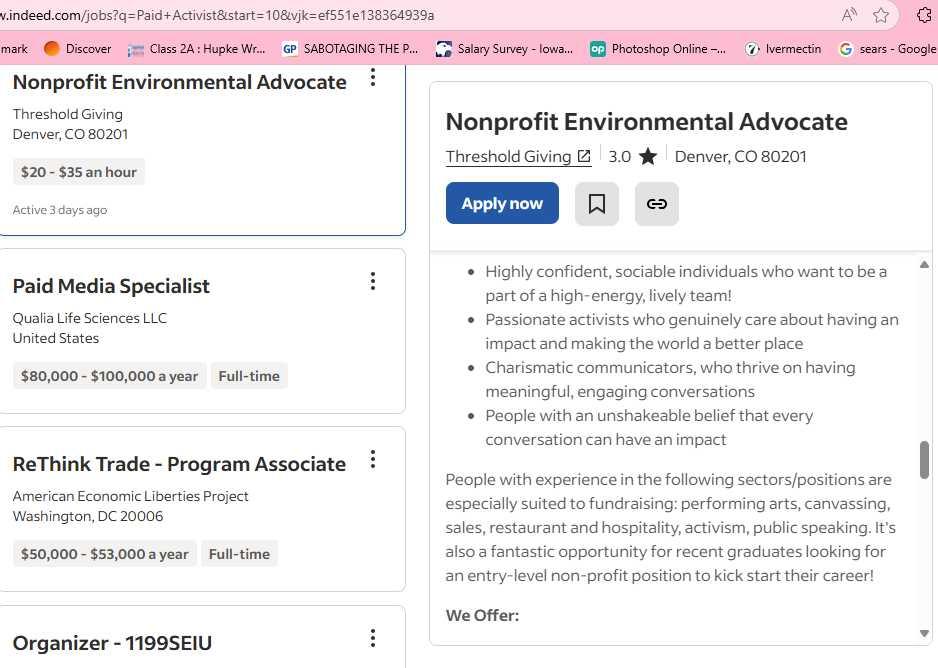Click Washington, DC 20006 location text
Screen dimensions: 938x668
coord(88,517)
